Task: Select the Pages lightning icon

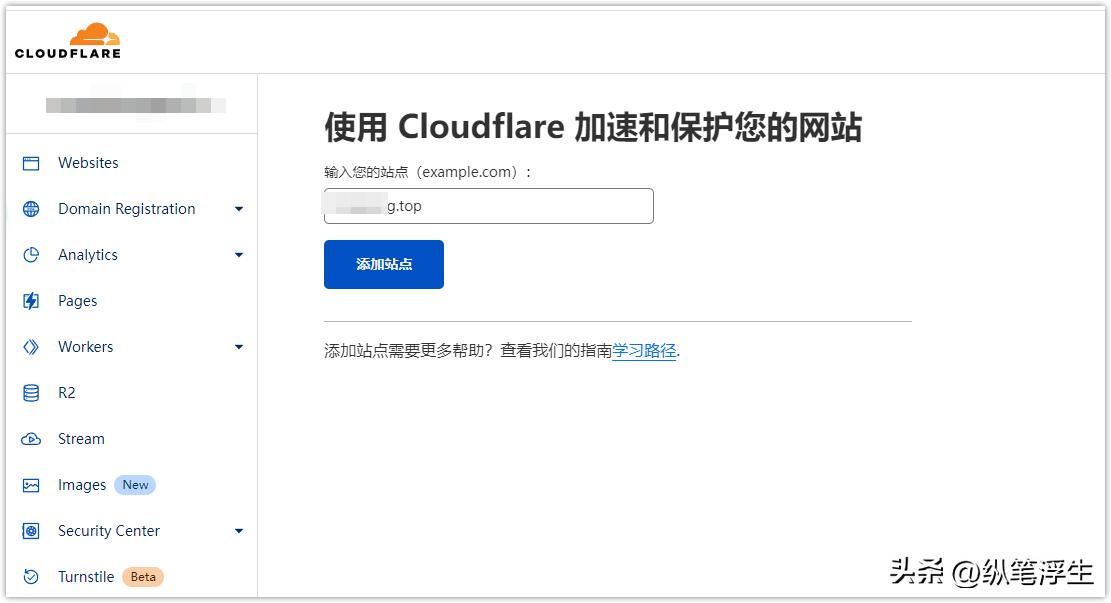Action: pyautogui.click(x=31, y=300)
